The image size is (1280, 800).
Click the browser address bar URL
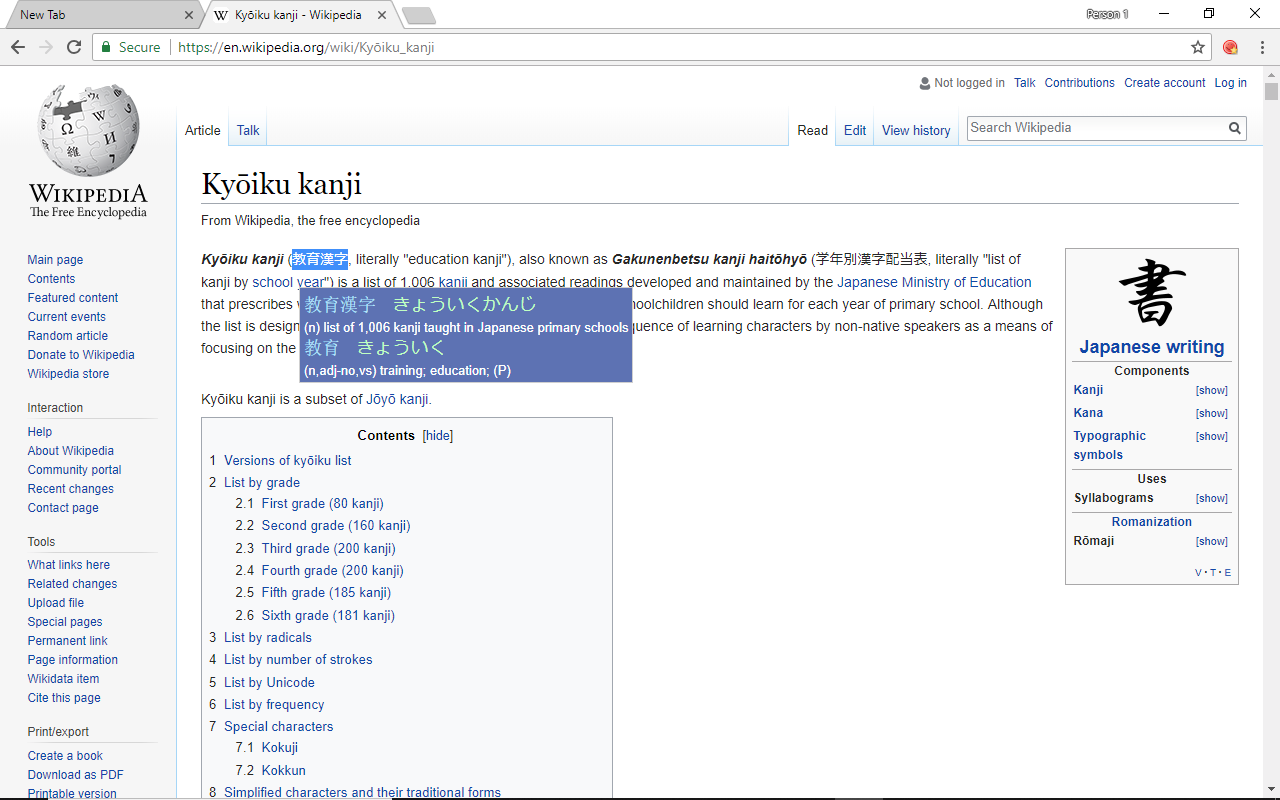point(306,47)
